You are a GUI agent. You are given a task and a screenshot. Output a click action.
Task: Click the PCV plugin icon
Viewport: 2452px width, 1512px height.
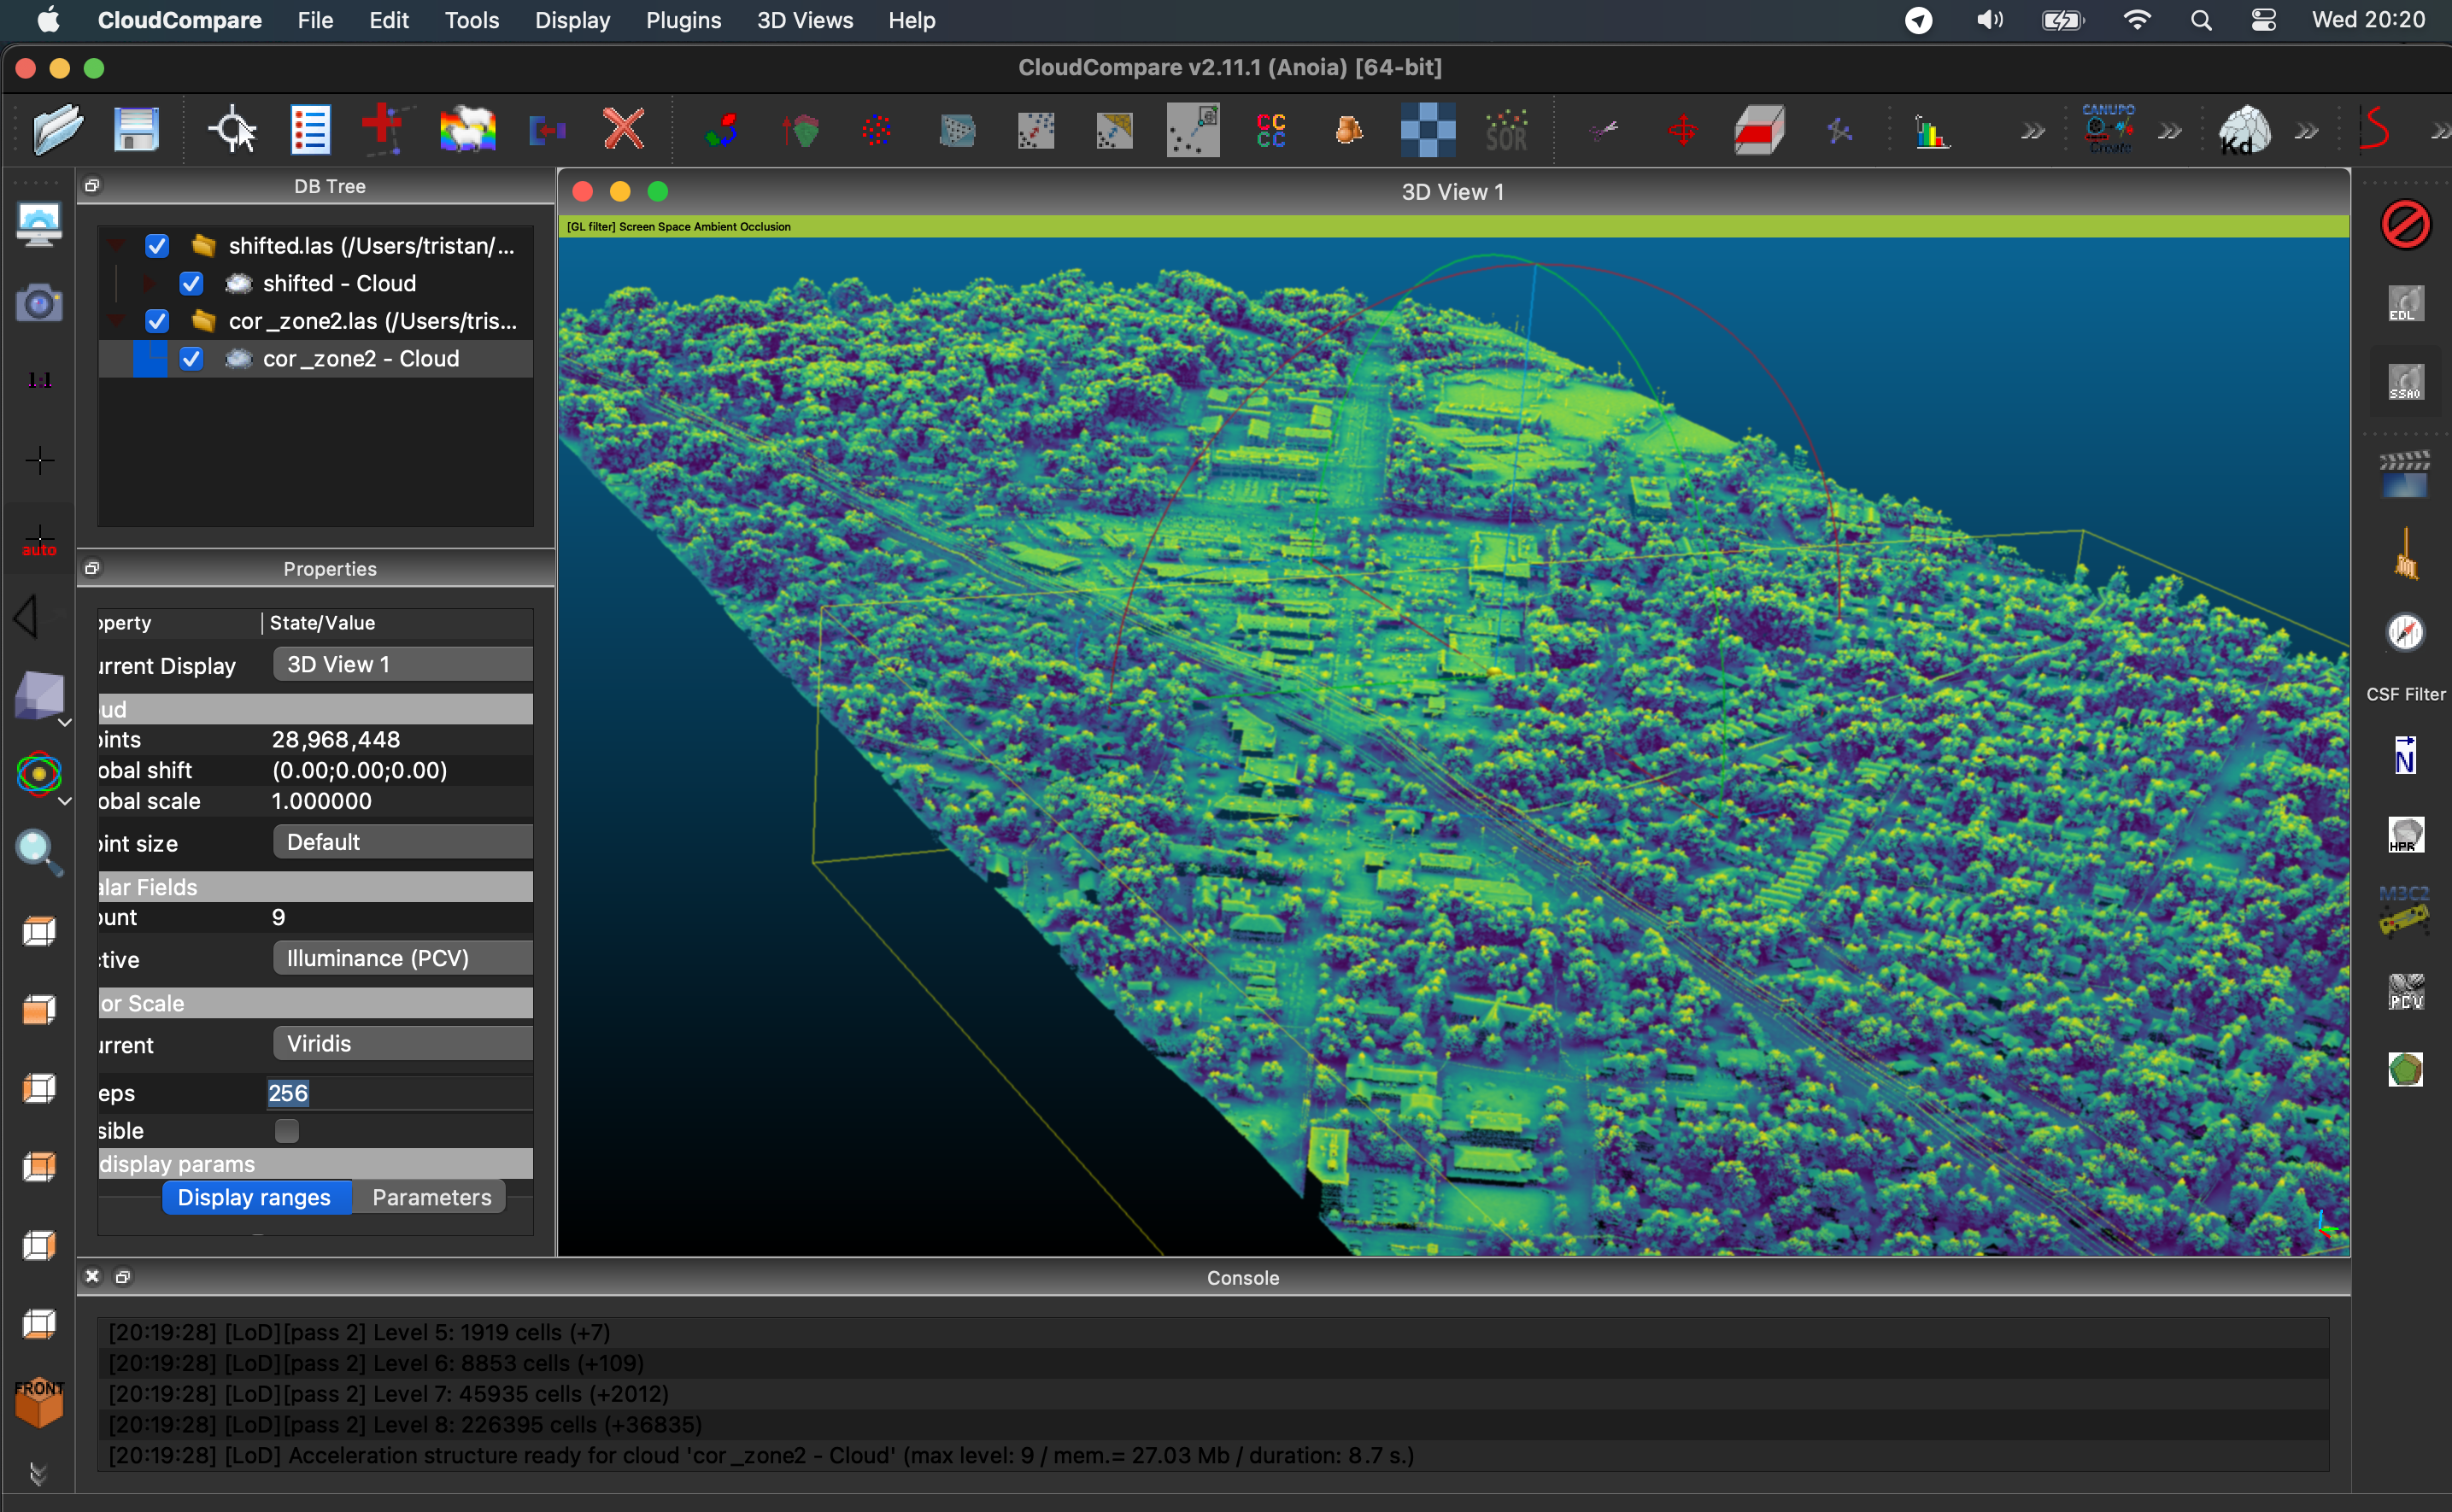pyautogui.click(x=2405, y=992)
